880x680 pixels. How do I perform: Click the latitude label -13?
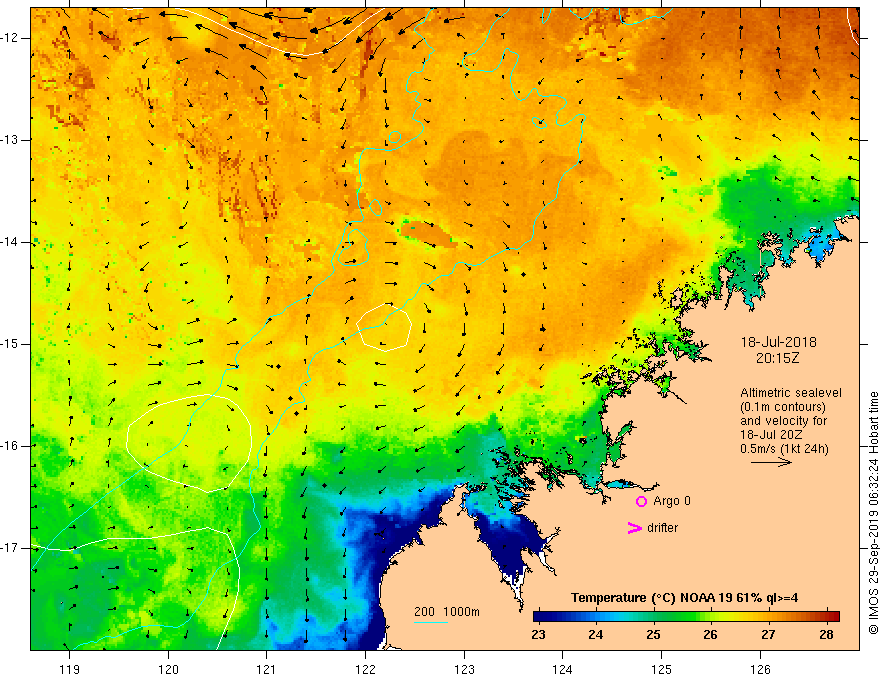coord(11,140)
